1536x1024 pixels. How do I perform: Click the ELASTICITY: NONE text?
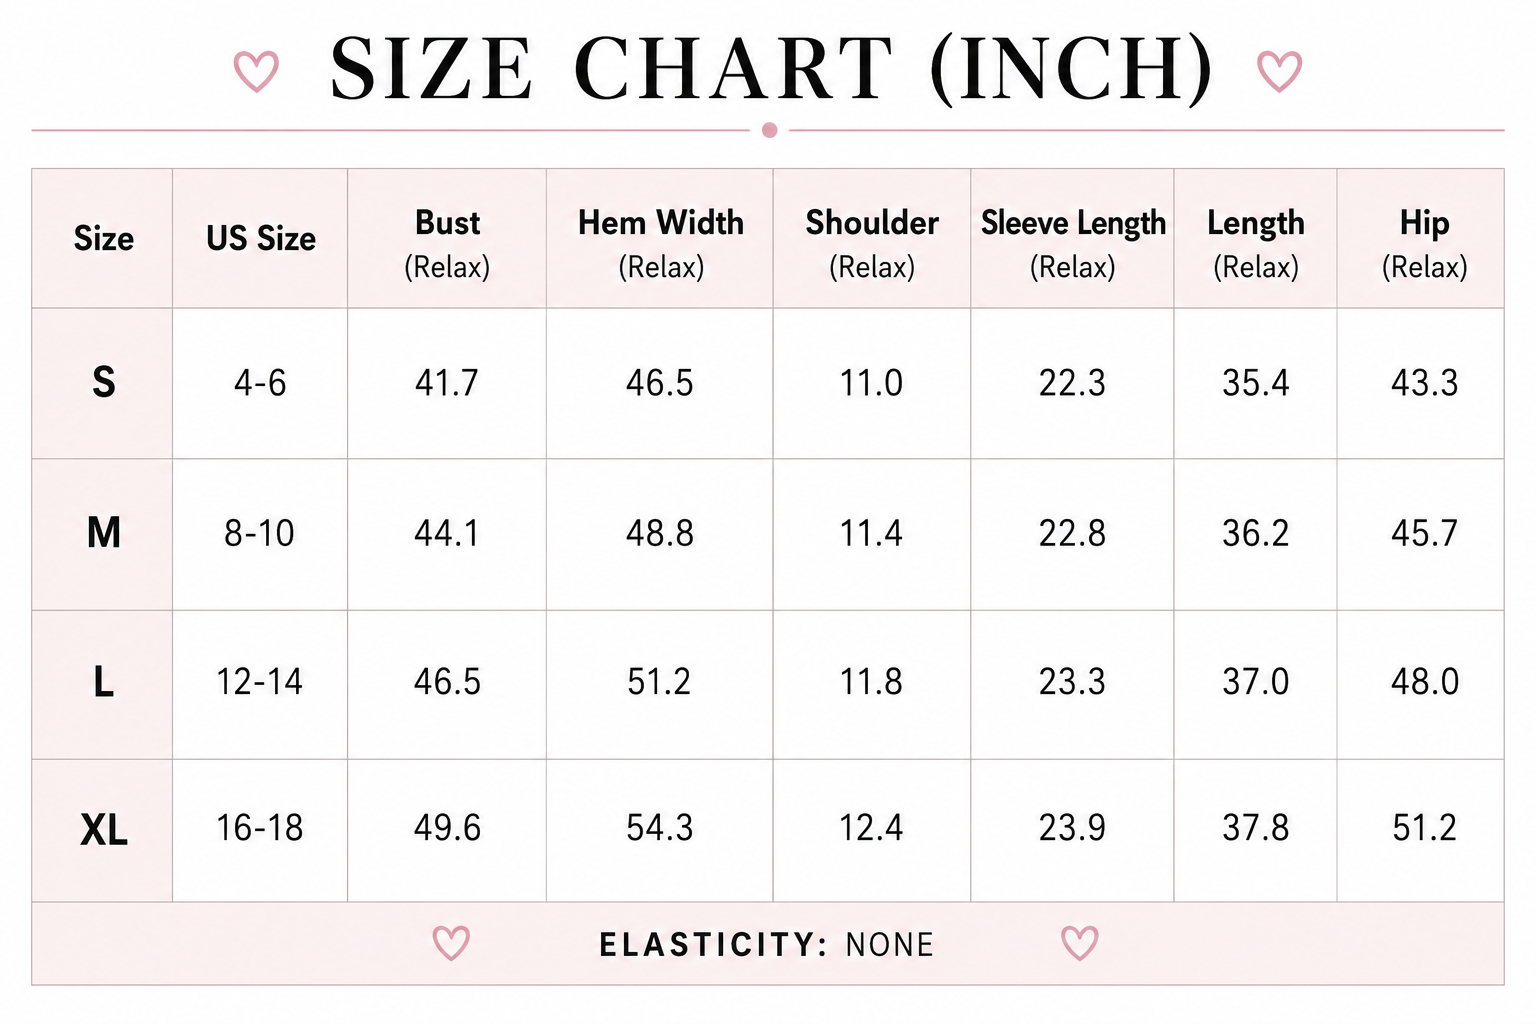pyautogui.click(x=767, y=945)
